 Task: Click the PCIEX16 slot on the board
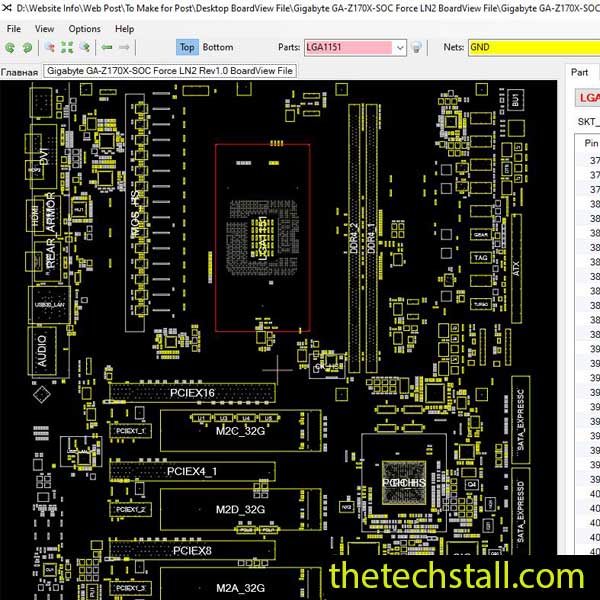(x=192, y=393)
